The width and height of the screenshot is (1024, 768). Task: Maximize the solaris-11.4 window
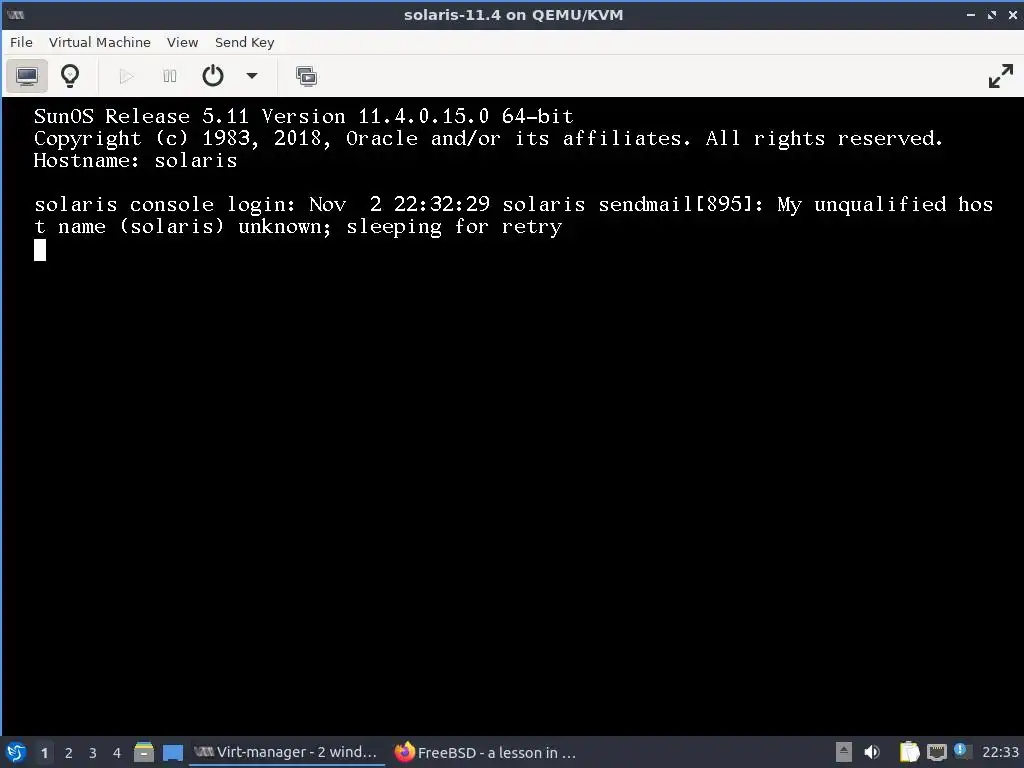pyautogui.click(x=992, y=14)
